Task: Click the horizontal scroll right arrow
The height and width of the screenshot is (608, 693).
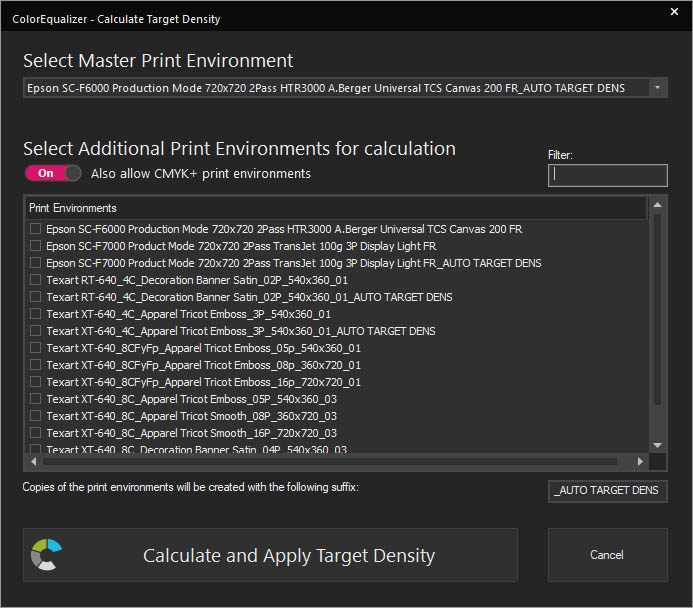Action: [640, 461]
